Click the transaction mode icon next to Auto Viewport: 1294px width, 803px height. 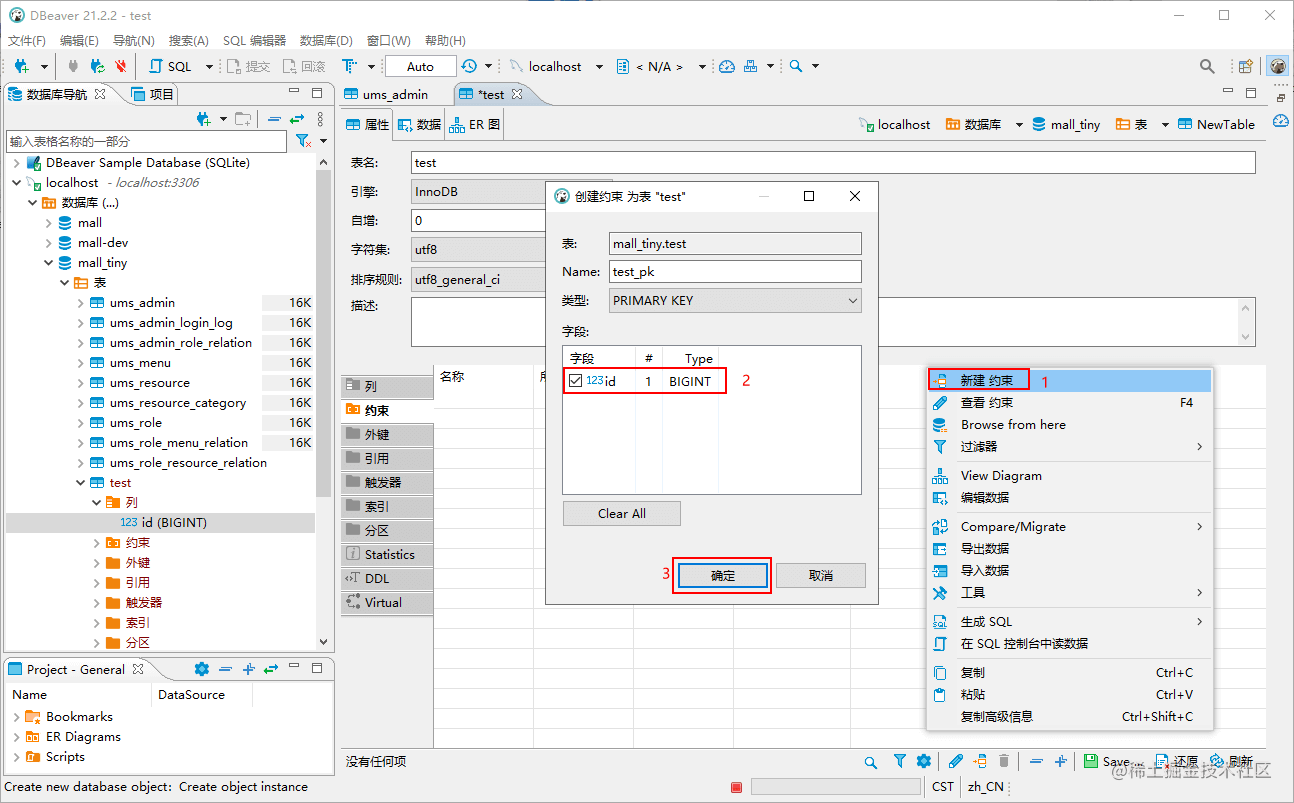(x=349, y=67)
